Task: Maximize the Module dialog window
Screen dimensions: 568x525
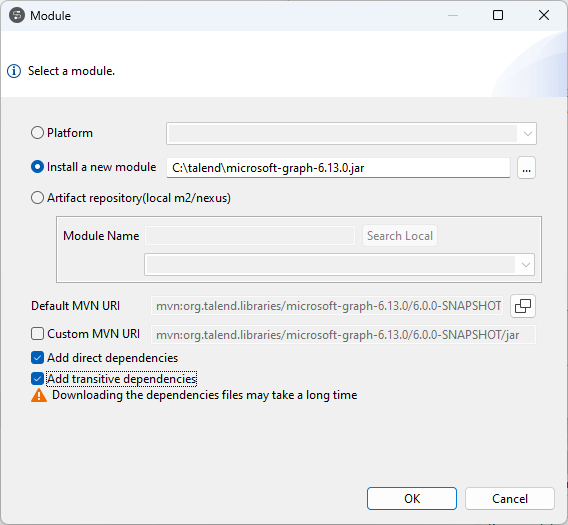Action: (498, 15)
